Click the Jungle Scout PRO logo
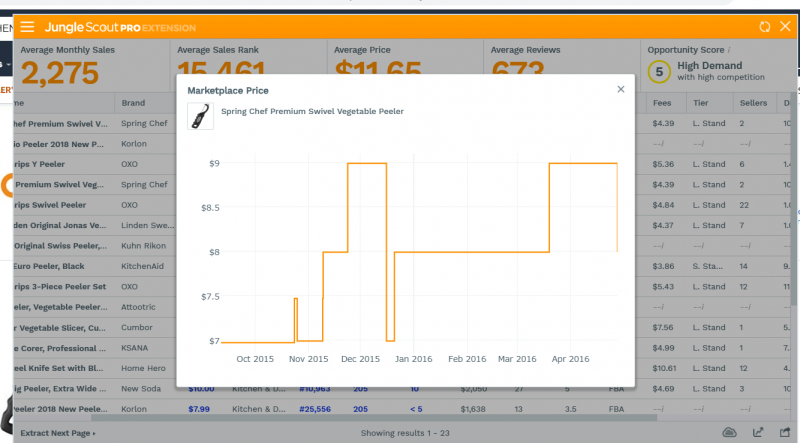Viewport: 800px width, 443px height. tap(120, 28)
